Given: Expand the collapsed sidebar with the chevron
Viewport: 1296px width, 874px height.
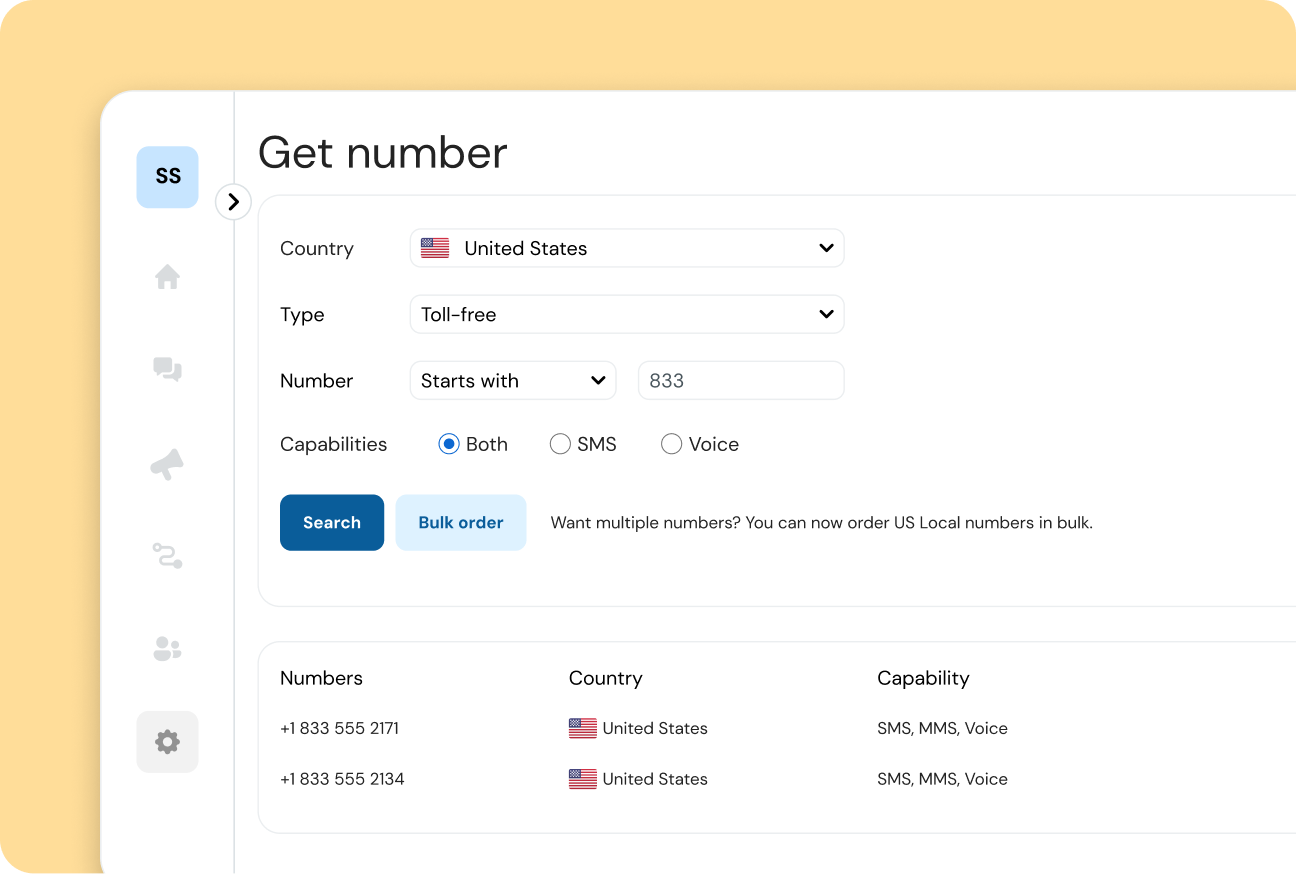Looking at the screenshot, I should click(233, 202).
